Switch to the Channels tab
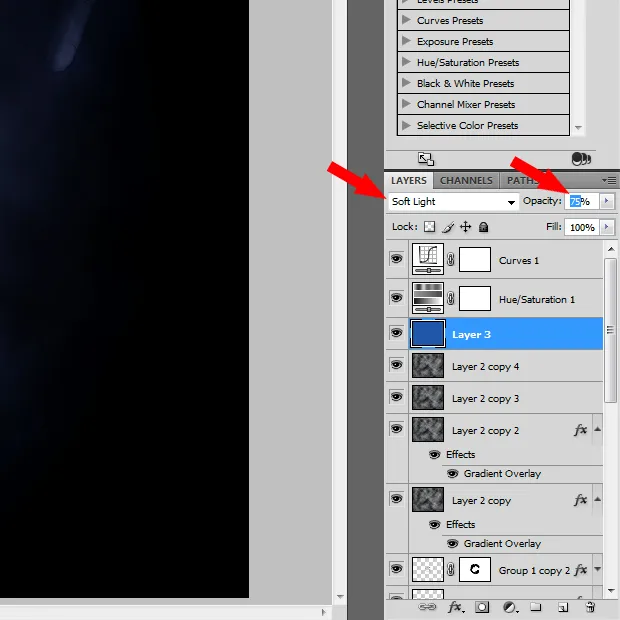This screenshot has height=620, width=620. tap(466, 181)
